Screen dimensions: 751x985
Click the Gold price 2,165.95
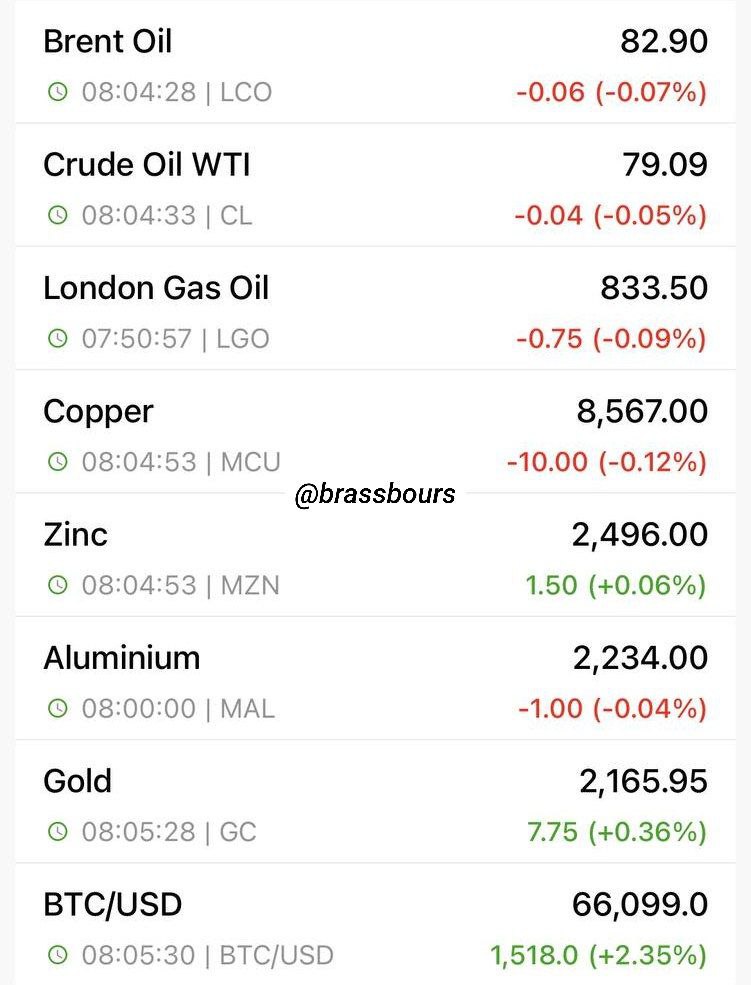644,781
